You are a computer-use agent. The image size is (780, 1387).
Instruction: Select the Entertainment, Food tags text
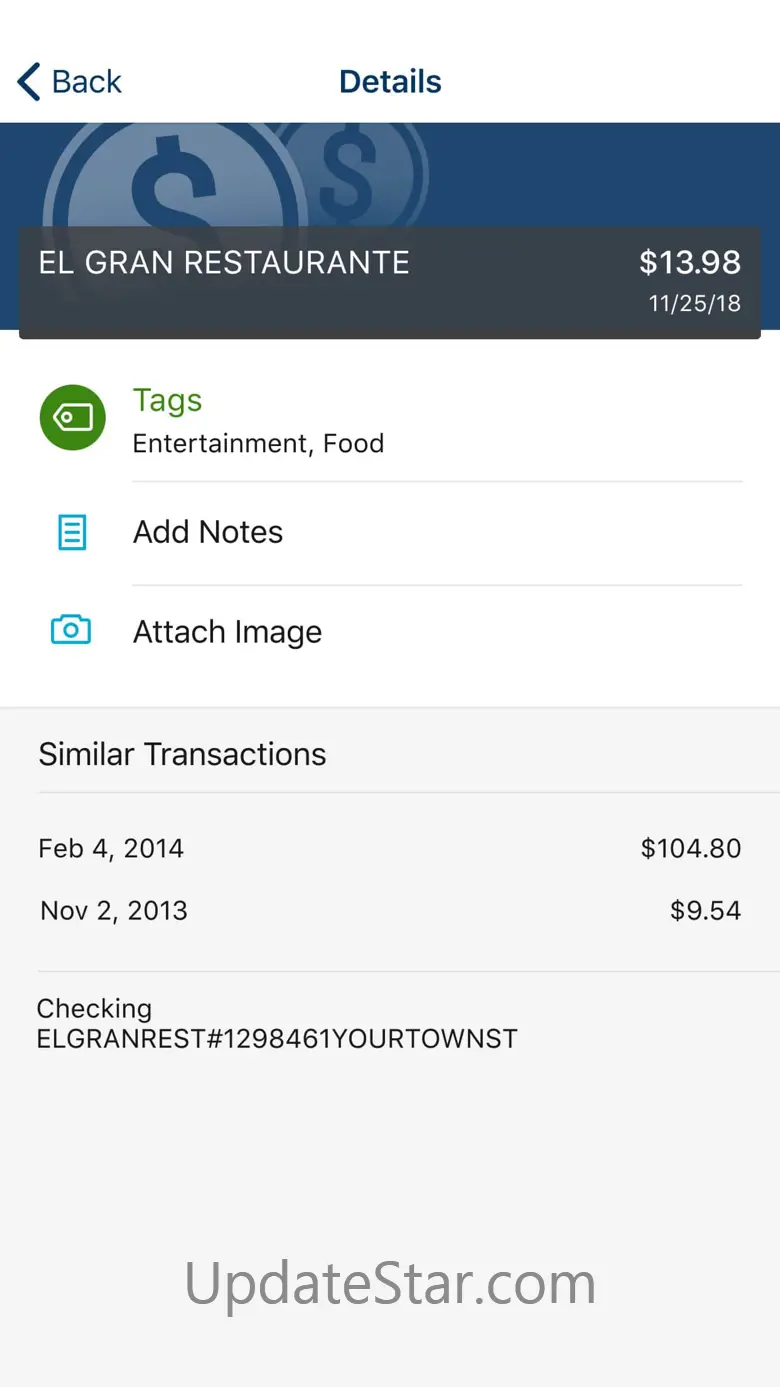click(x=258, y=444)
